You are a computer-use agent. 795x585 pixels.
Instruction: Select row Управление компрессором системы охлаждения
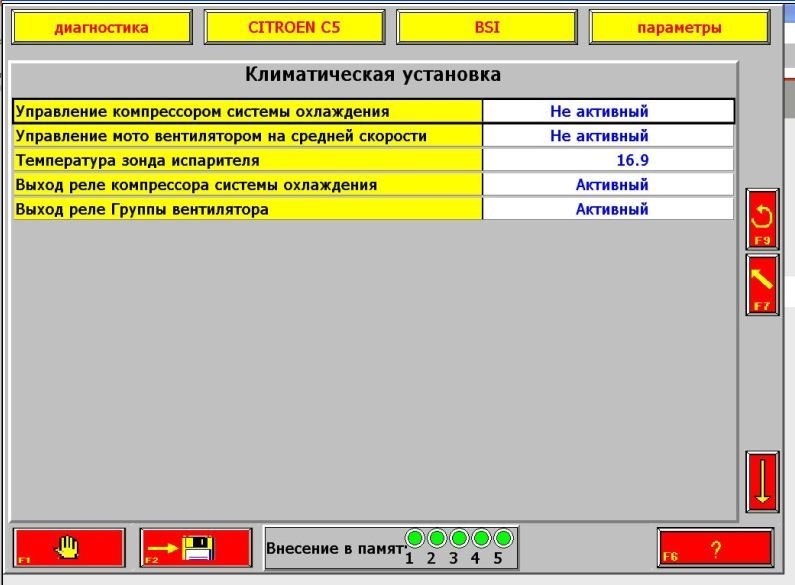click(x=248, y=111)
